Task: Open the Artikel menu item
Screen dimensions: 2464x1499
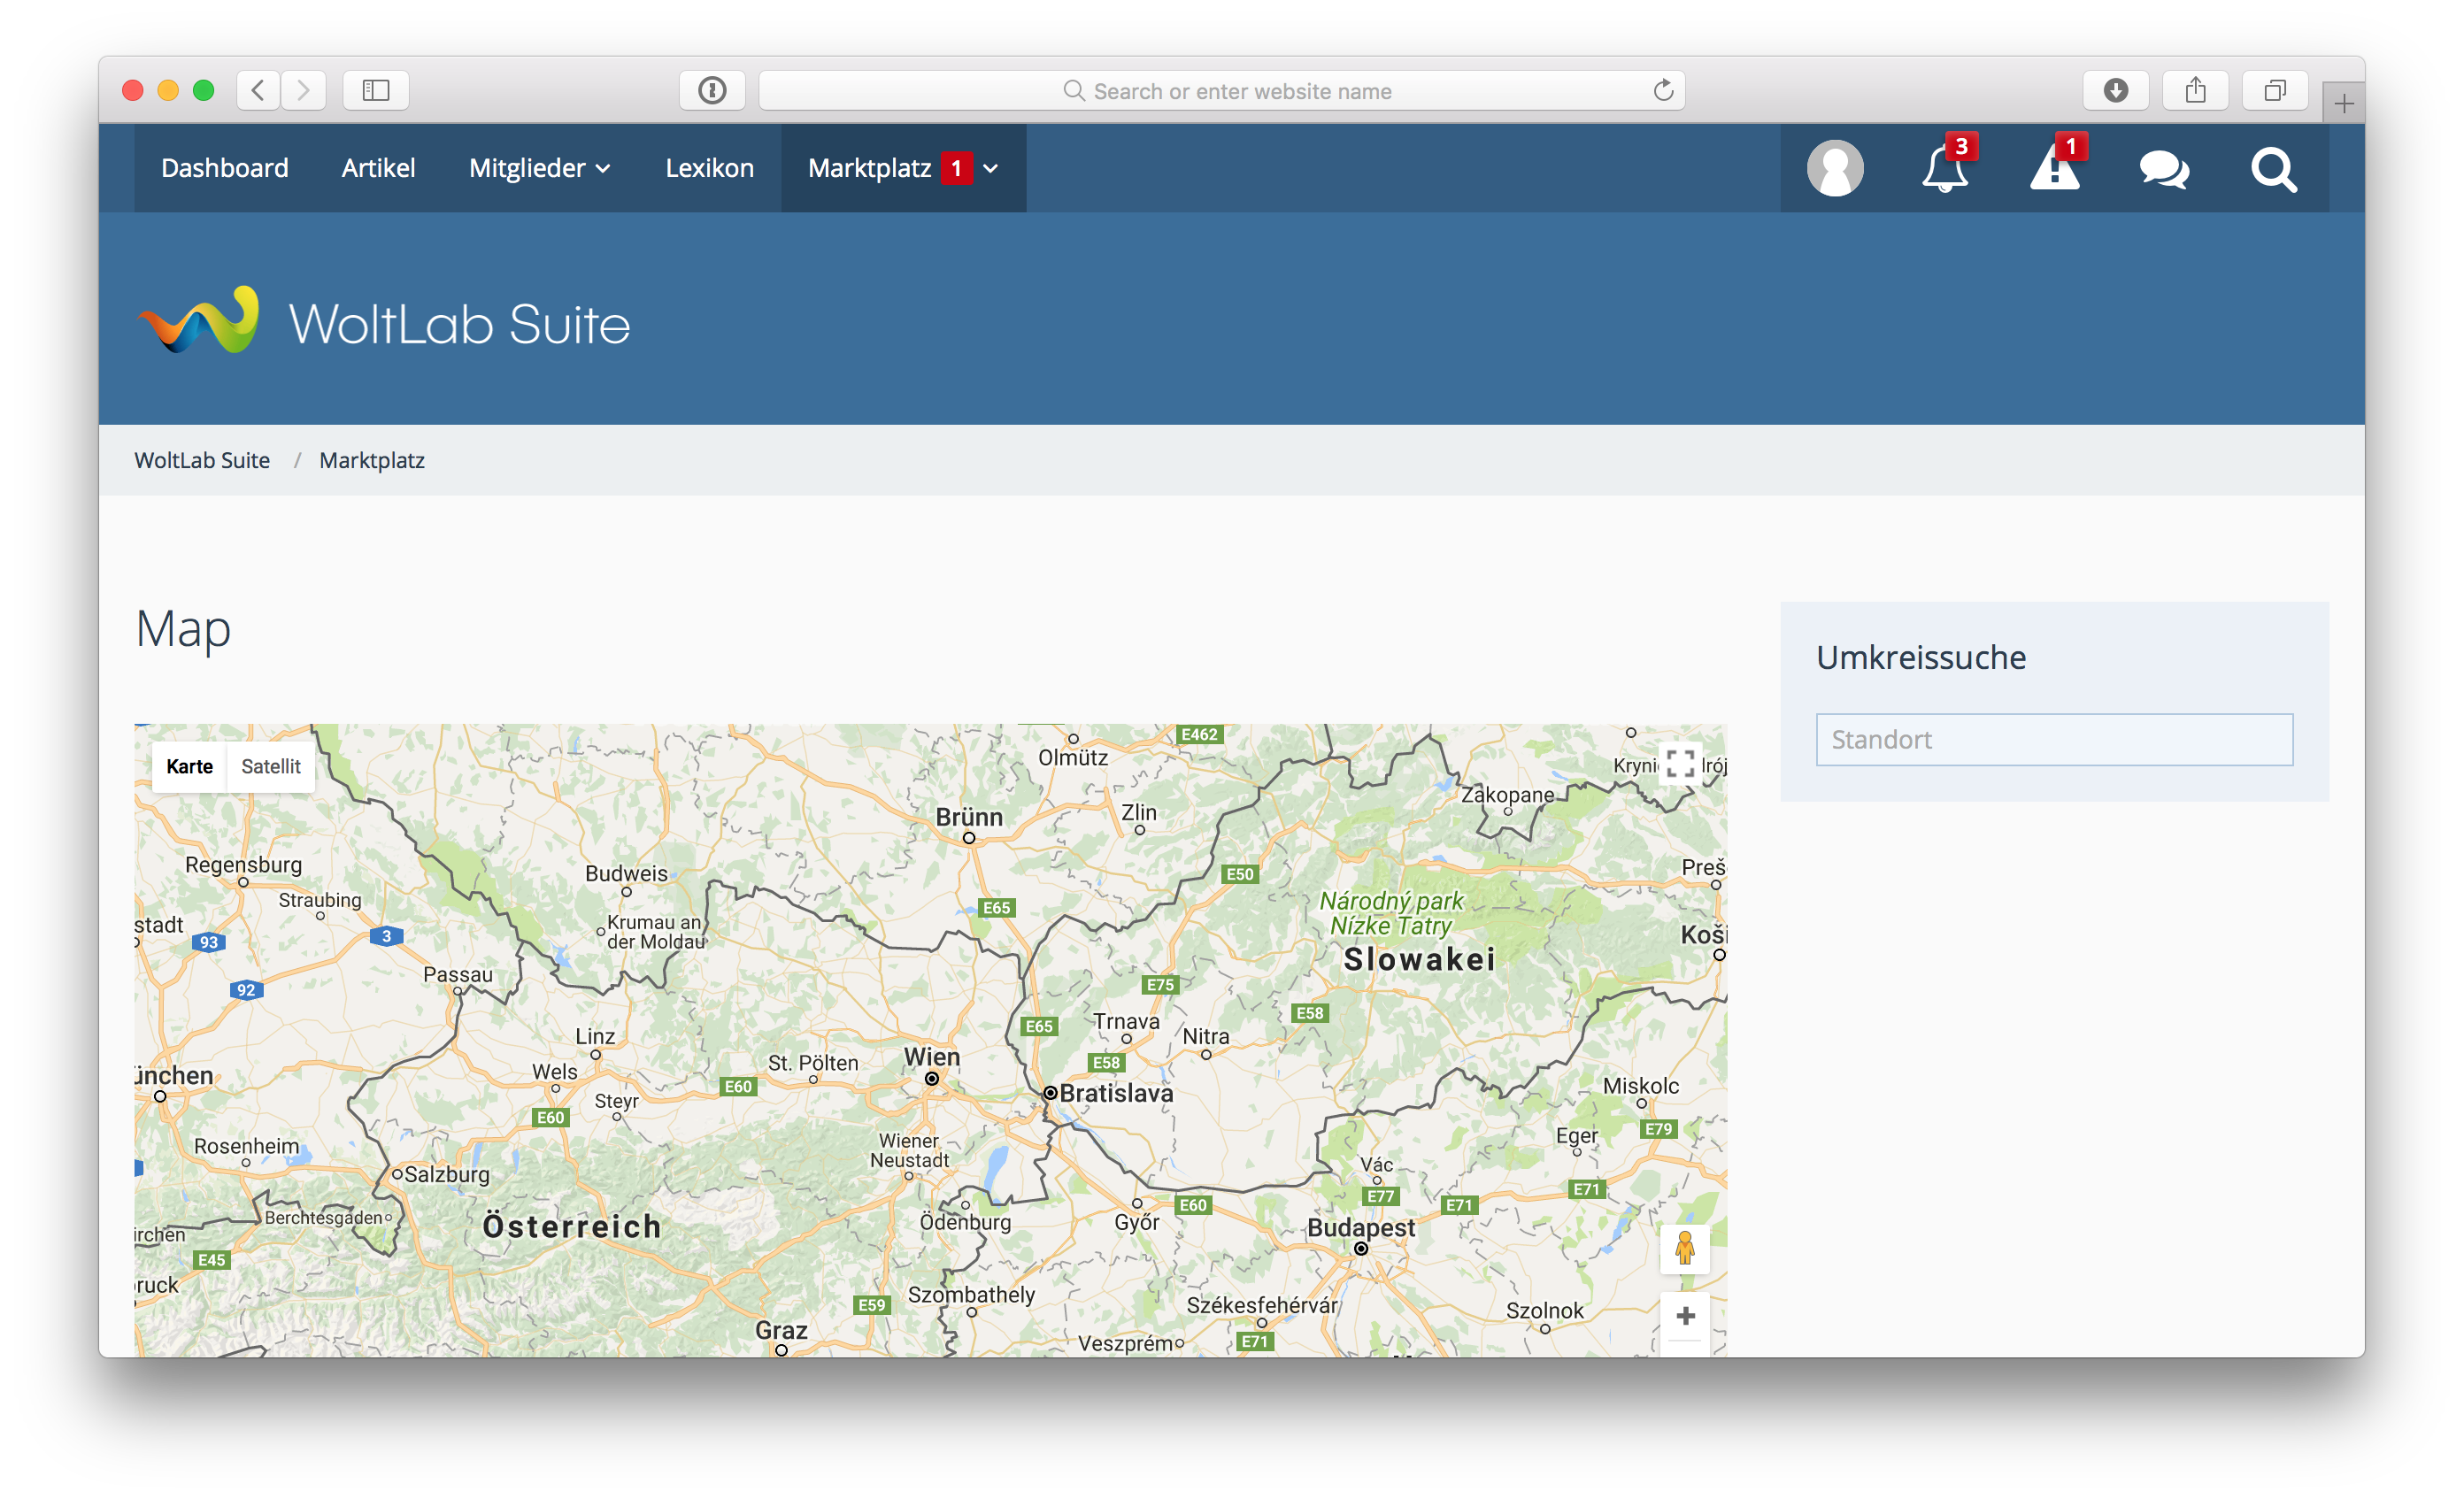Action: 378,168
